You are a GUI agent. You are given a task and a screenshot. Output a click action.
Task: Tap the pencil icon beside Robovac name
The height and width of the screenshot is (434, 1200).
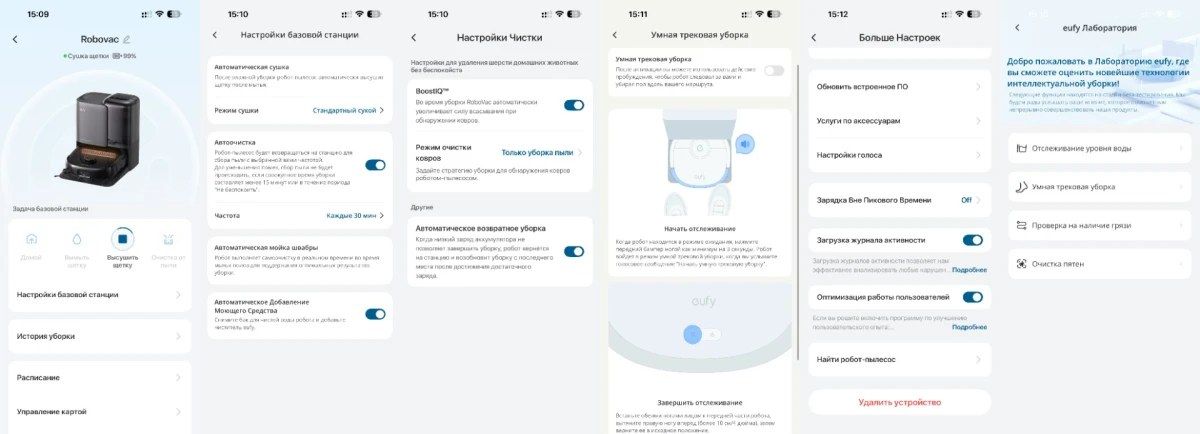pos(126,39)
